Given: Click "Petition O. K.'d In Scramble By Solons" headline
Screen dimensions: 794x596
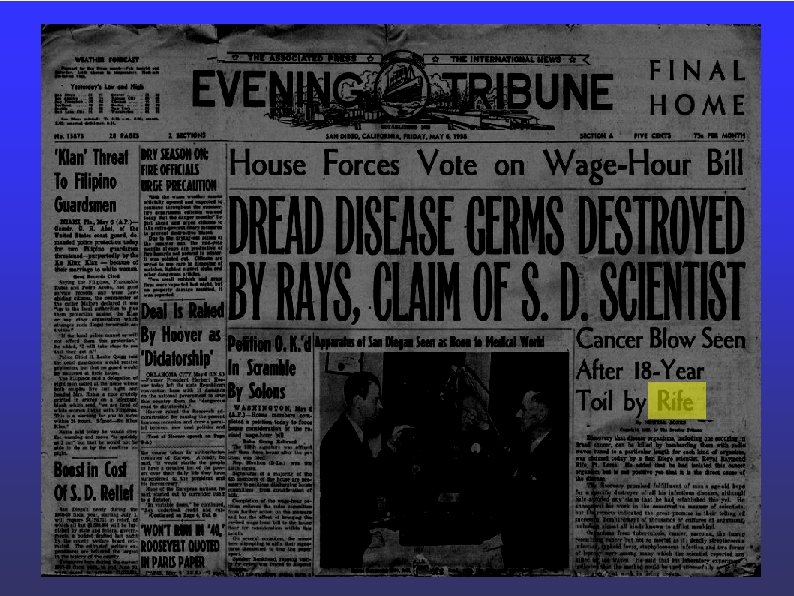Looking at the screenshot, I should [269, 368].
